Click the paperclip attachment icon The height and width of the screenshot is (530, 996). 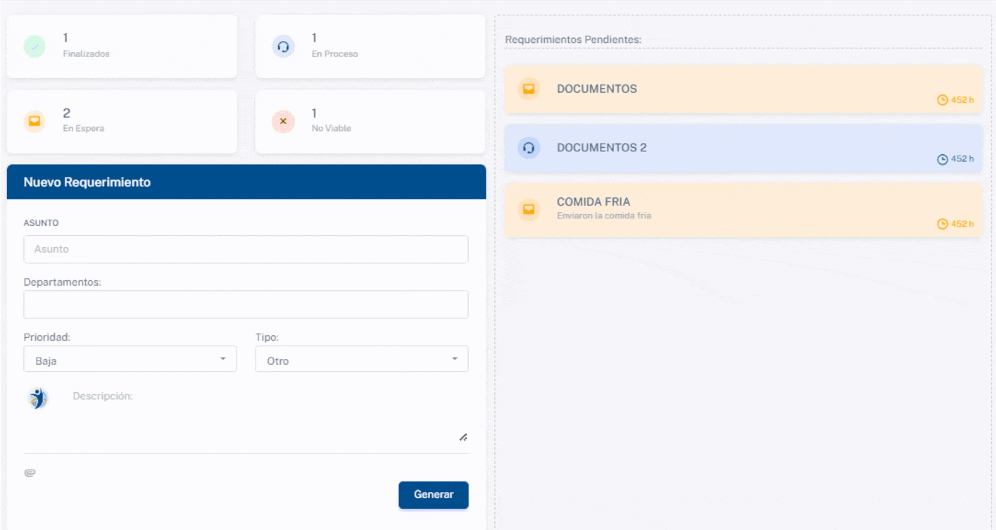[30, 472]
